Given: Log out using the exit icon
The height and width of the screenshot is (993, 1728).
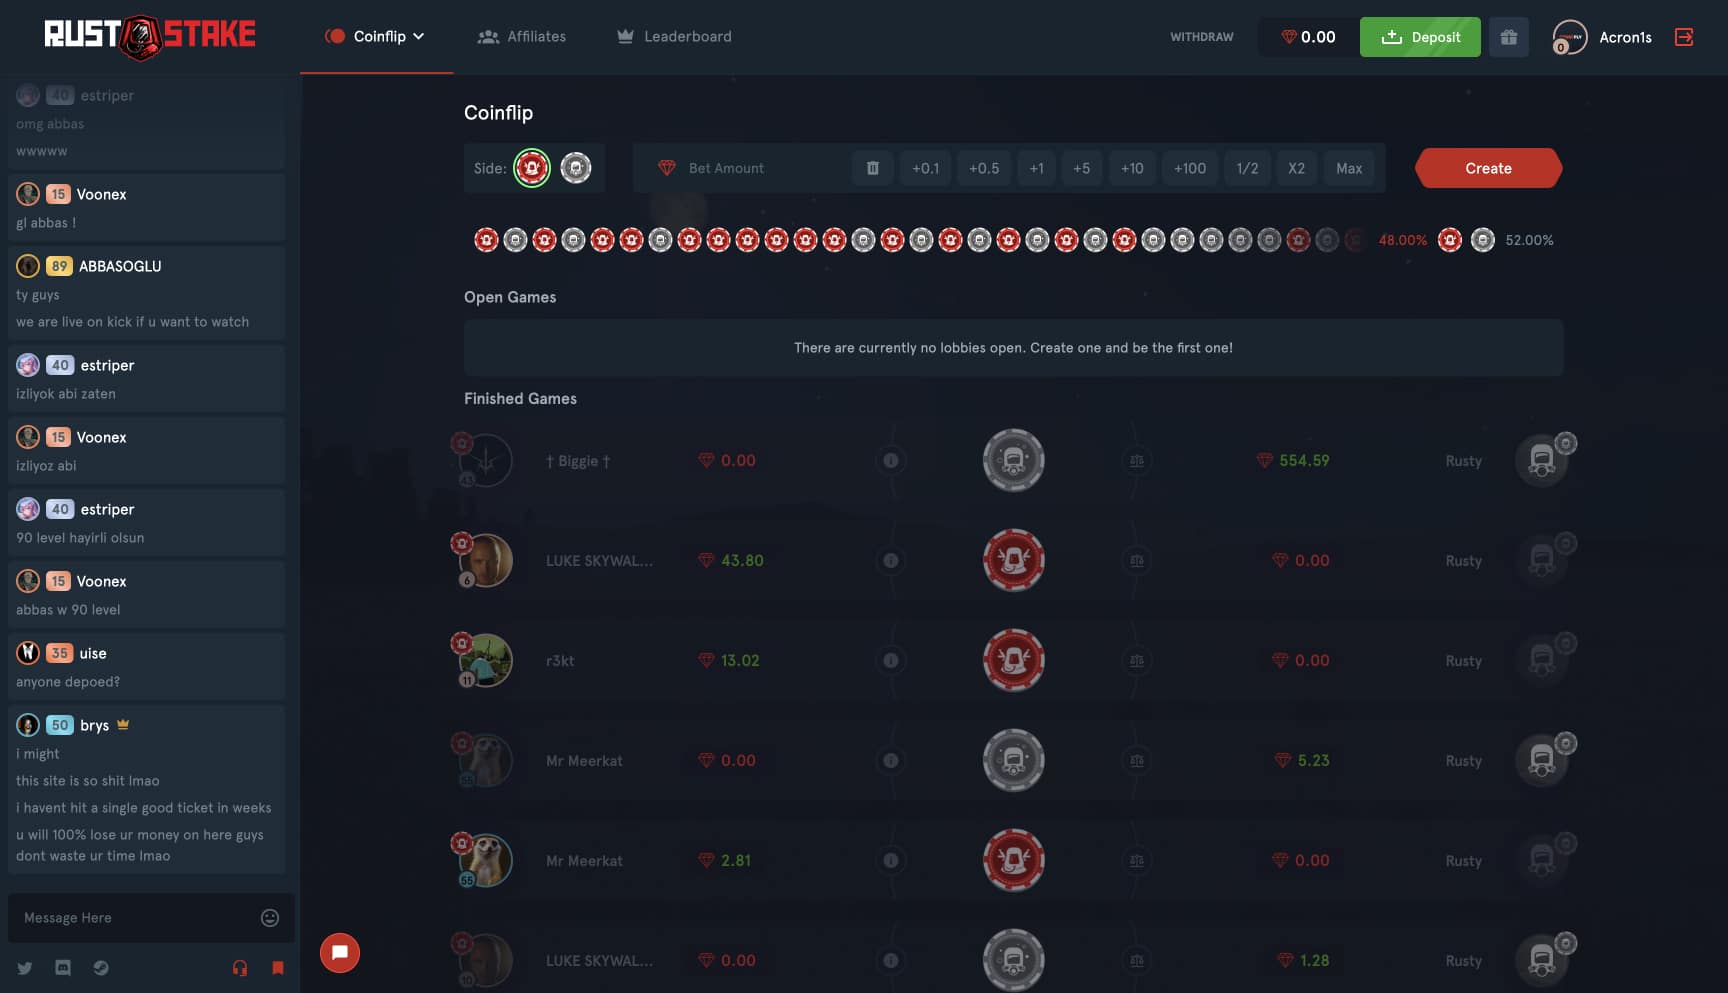Looking at the screenshot, I should pos(1684,37).
